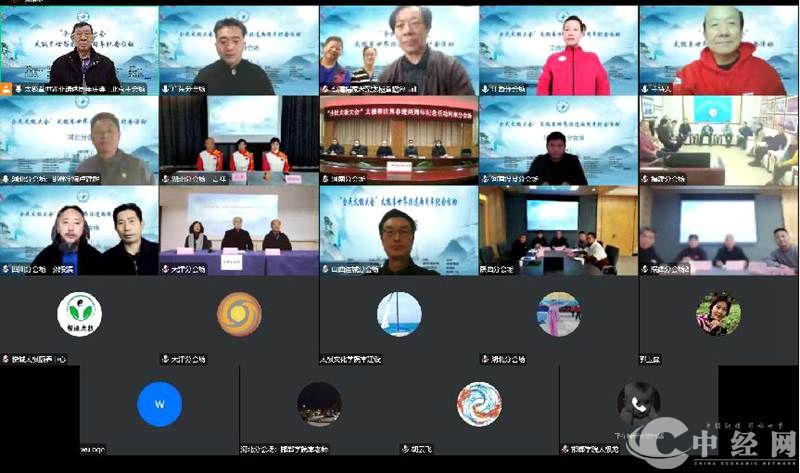Open video tile of man in brown coat with two women
The width and height of the screenshot is (800, 473).
[x=399, y=51]
